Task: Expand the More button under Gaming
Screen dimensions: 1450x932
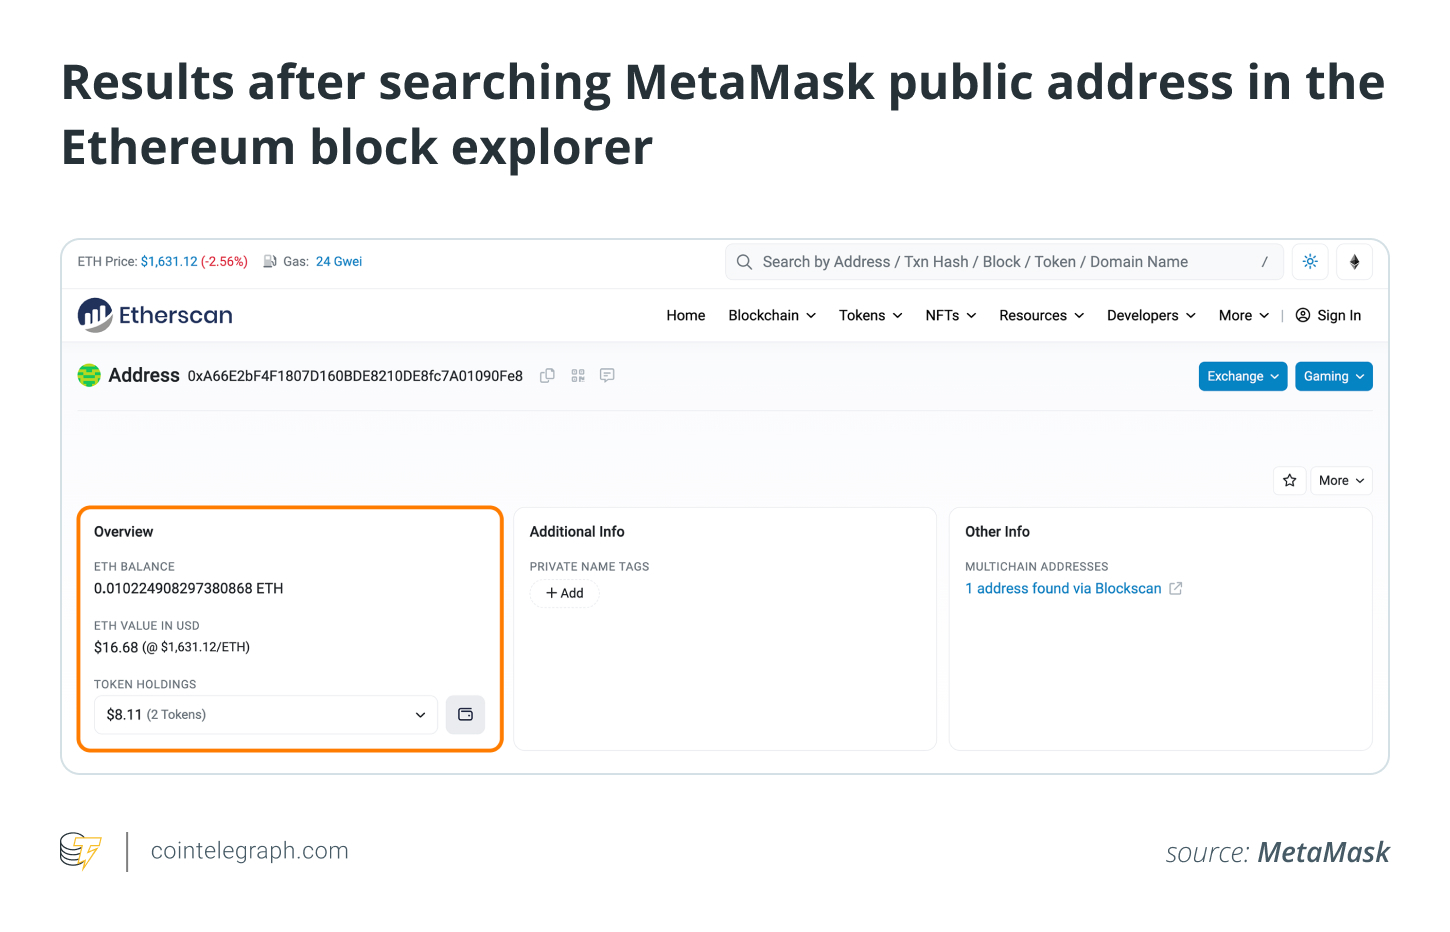Action: (x=1341, y=481)
